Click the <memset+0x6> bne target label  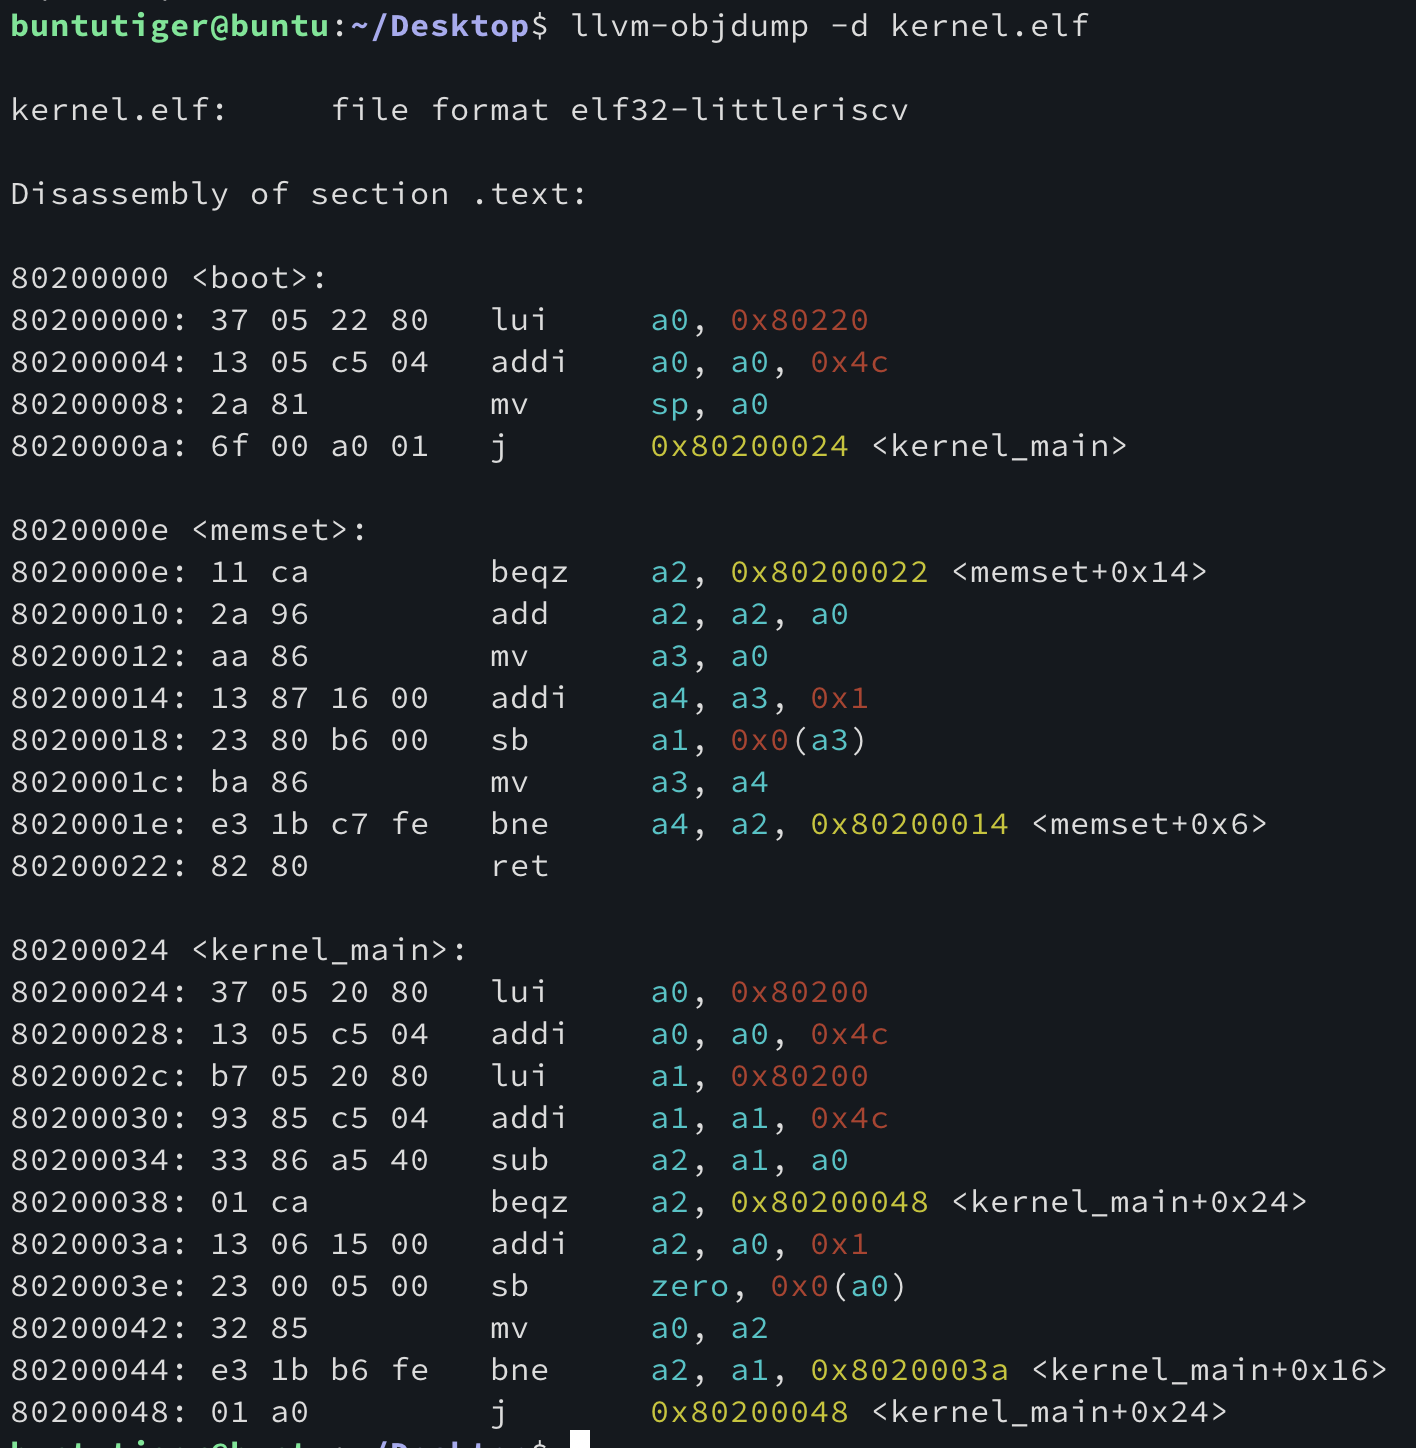[1148, 824]
